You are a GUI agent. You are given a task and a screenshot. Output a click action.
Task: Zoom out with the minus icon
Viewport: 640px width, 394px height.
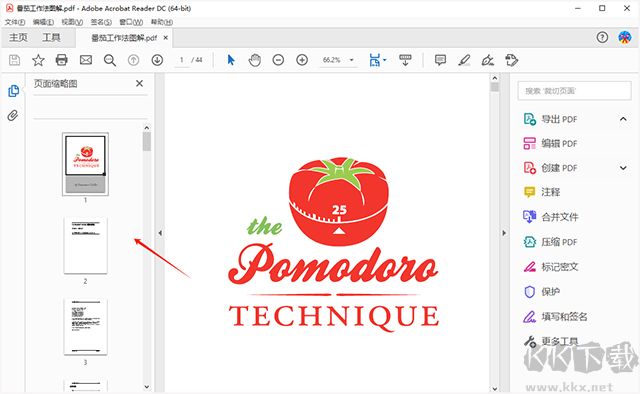click(278, 60)
